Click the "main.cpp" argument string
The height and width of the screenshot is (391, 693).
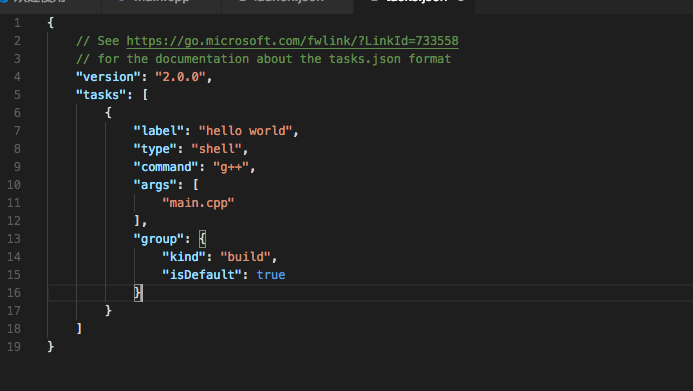tap(198, 203)
